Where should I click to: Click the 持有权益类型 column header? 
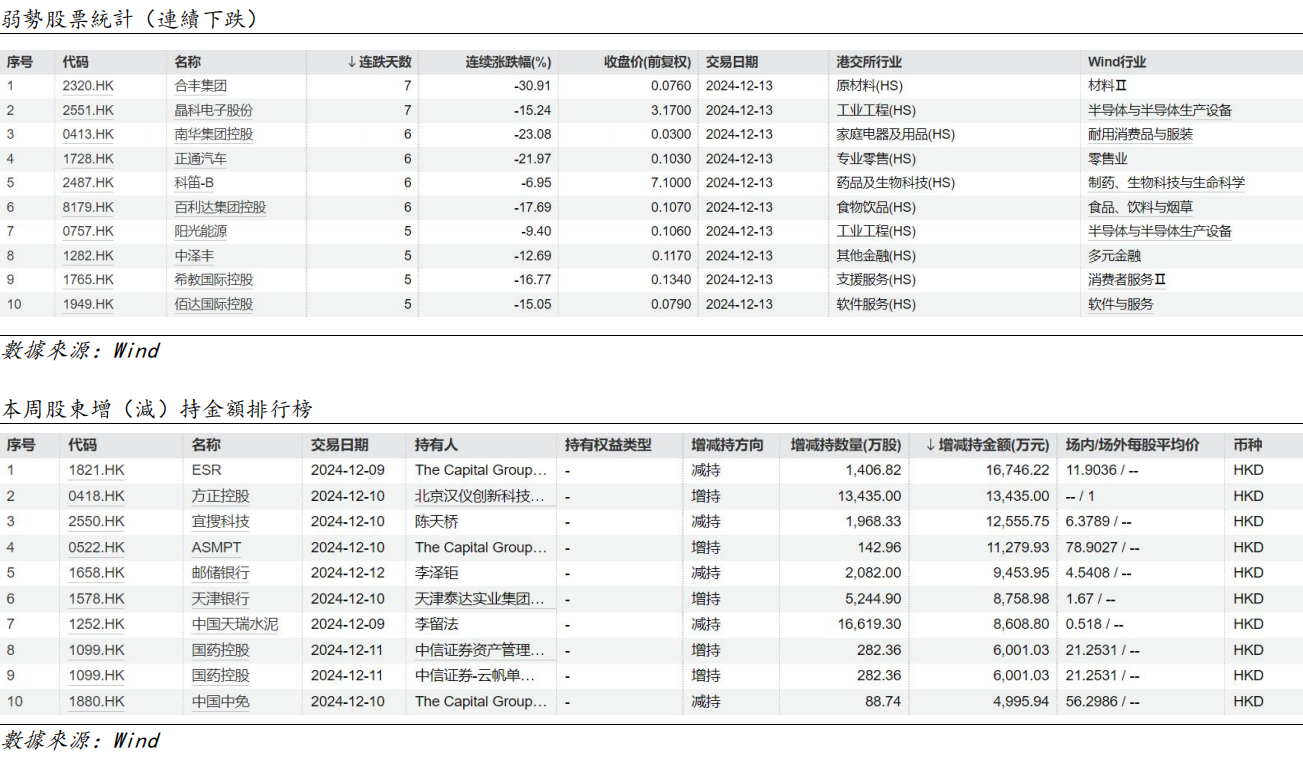pyautogui.click(x=608, y=445)
